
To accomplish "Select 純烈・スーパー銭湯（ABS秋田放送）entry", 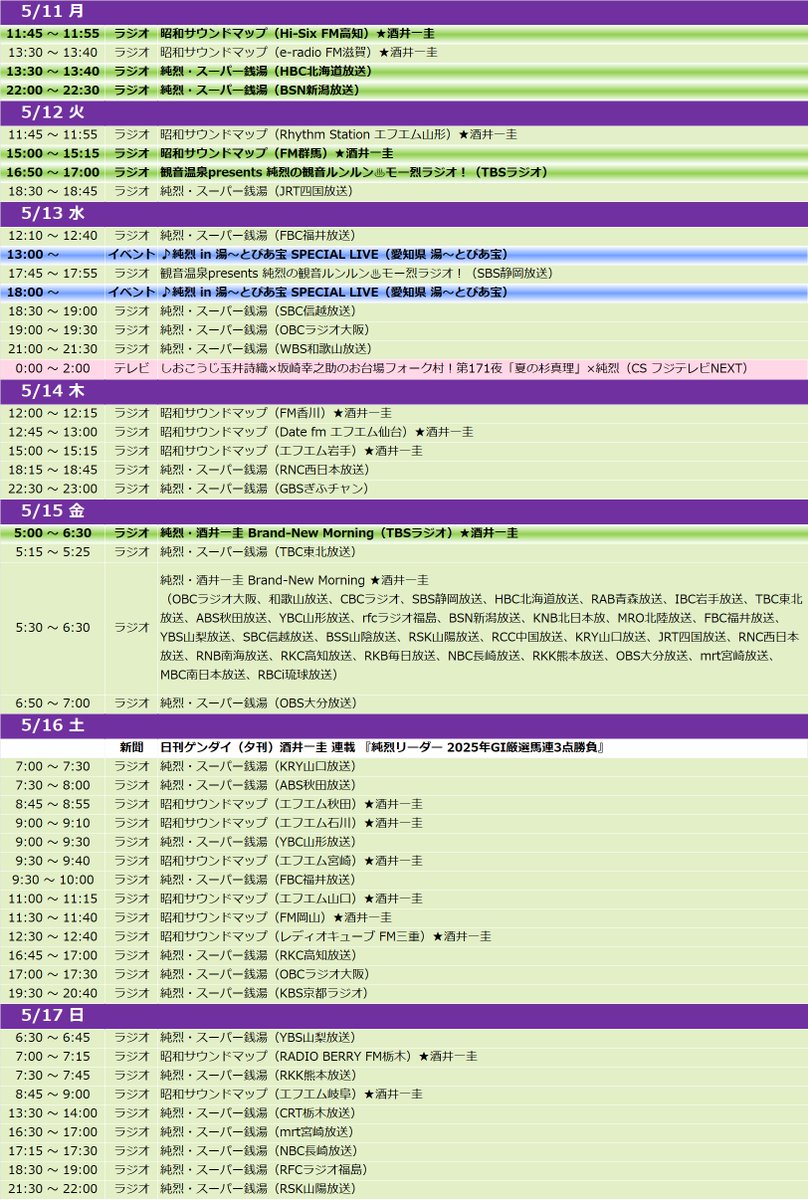I will tap(258, 785).
